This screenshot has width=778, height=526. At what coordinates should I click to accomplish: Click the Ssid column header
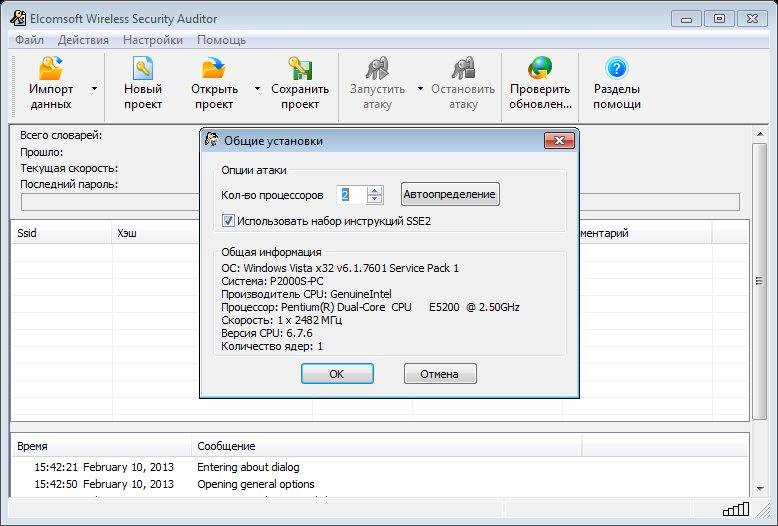point(62,233)
